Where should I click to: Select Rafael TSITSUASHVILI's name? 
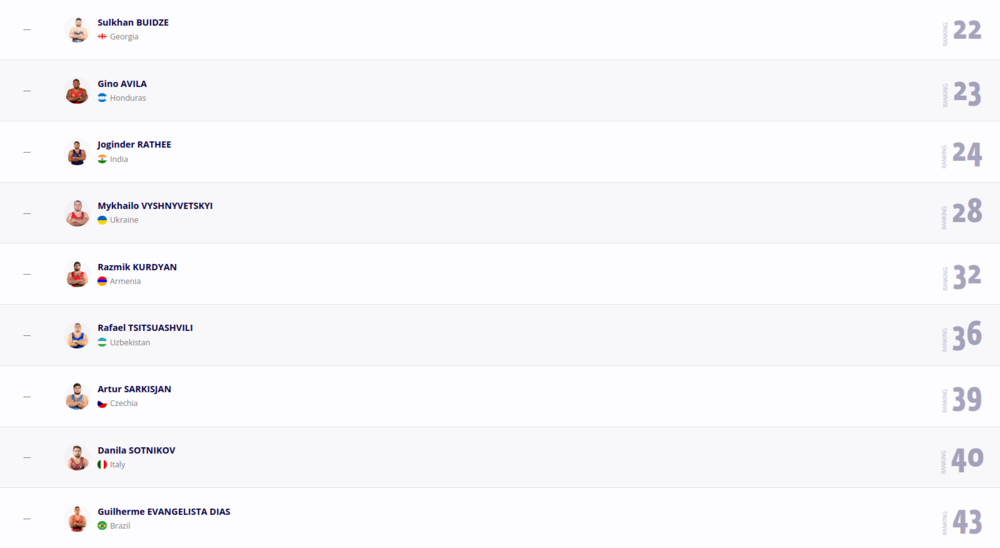pos(145,327)
